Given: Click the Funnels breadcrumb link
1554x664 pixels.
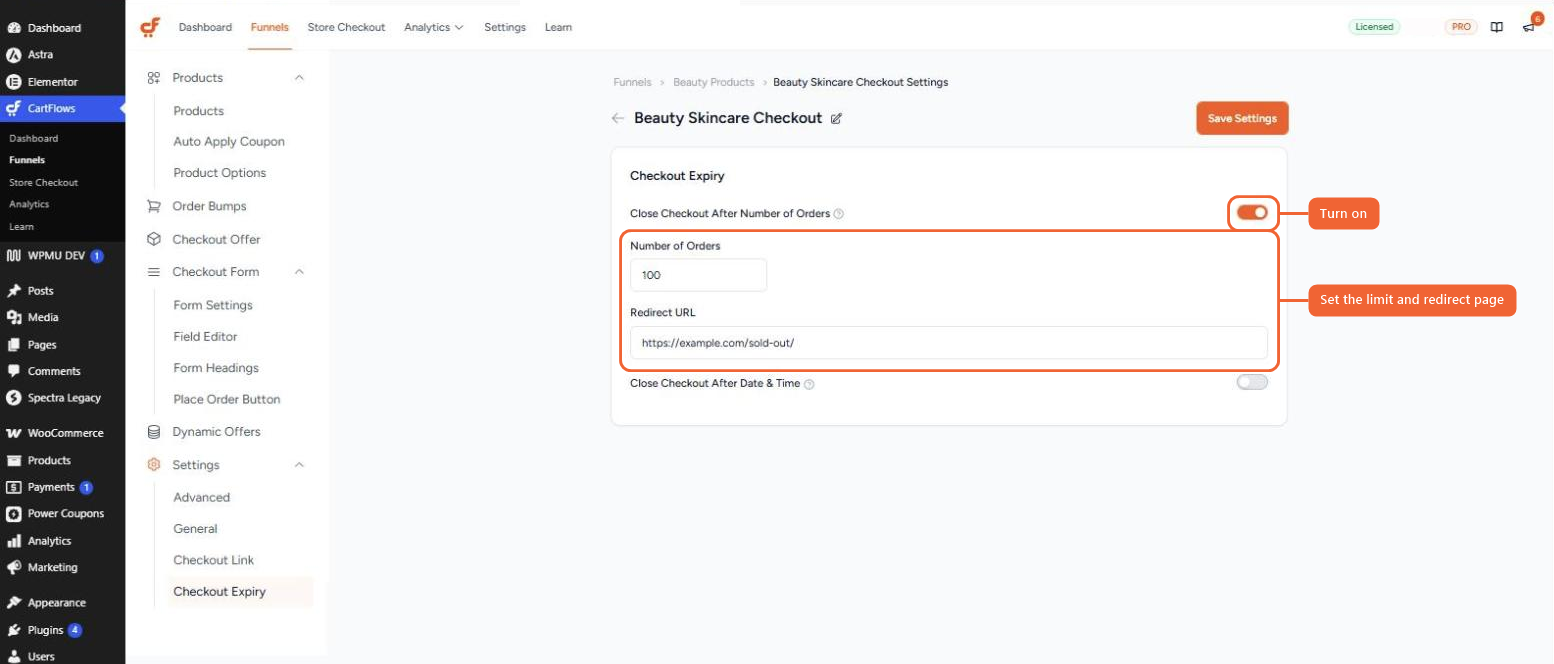Looking at the screenshot, I should (632, 82).
